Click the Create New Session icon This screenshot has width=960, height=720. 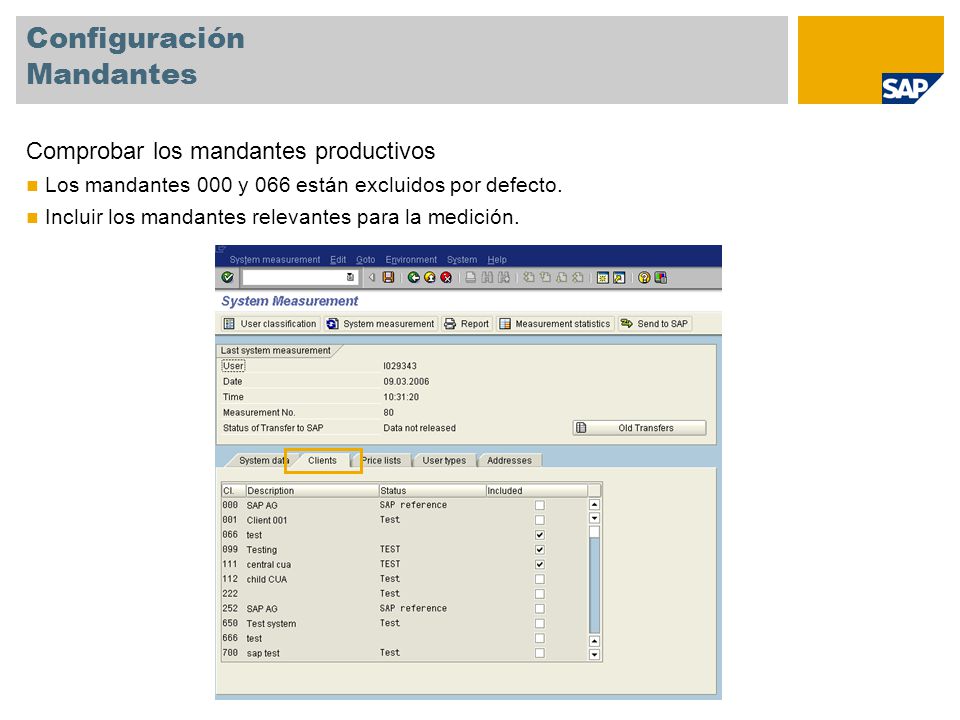602,278
